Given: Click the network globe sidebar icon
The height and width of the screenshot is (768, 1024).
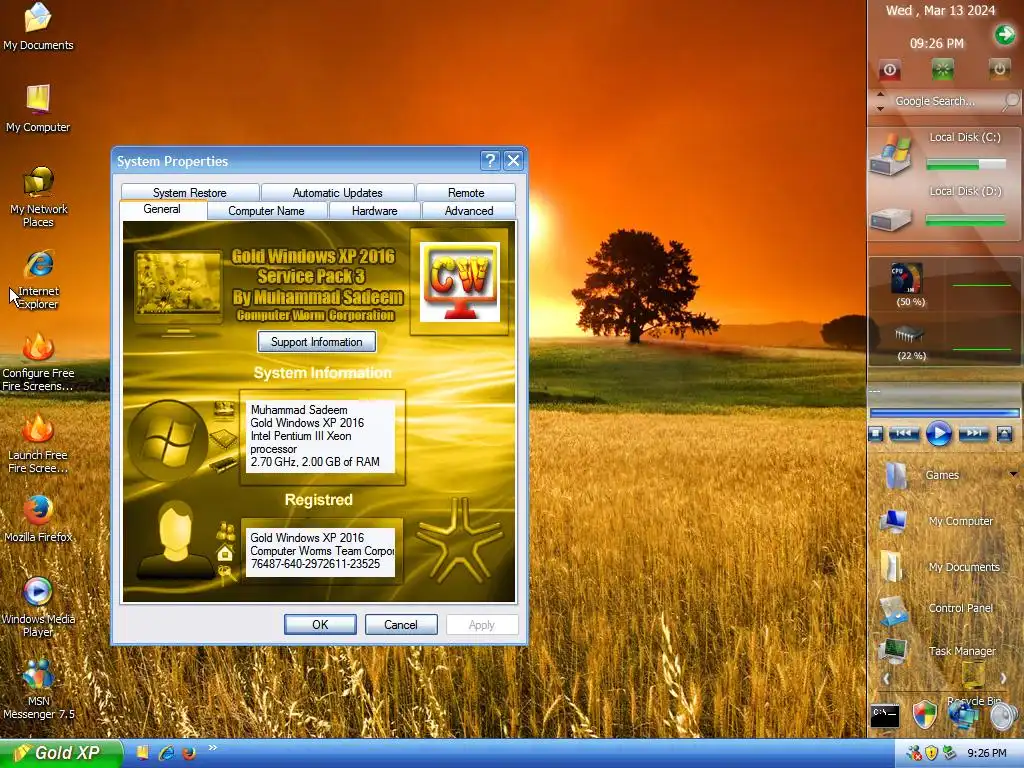Looking at the screenshot, I should [x=963, y=714].
